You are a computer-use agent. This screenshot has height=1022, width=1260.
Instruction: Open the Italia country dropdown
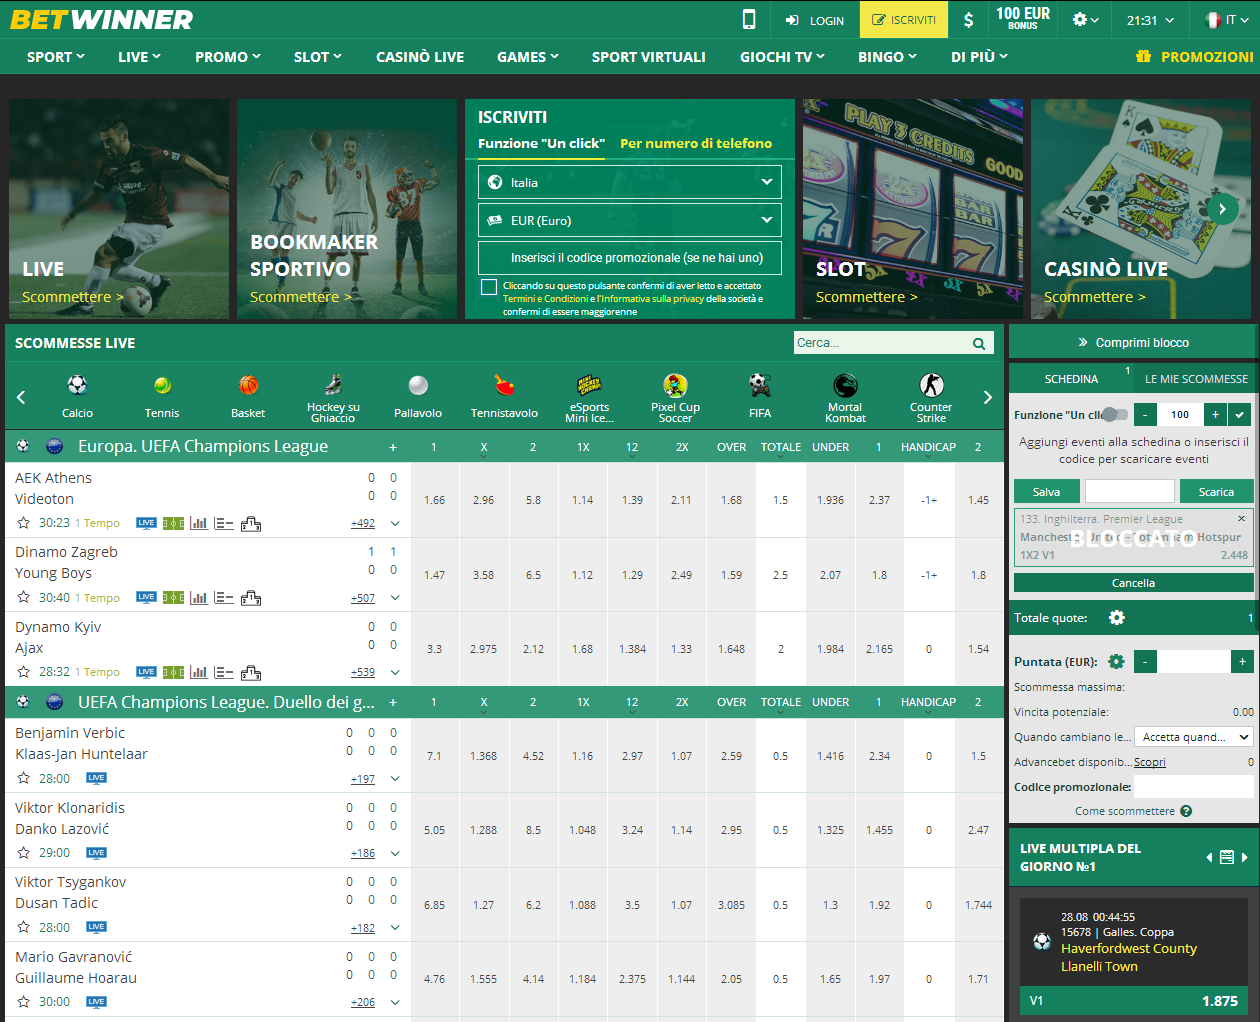point(630,182)
